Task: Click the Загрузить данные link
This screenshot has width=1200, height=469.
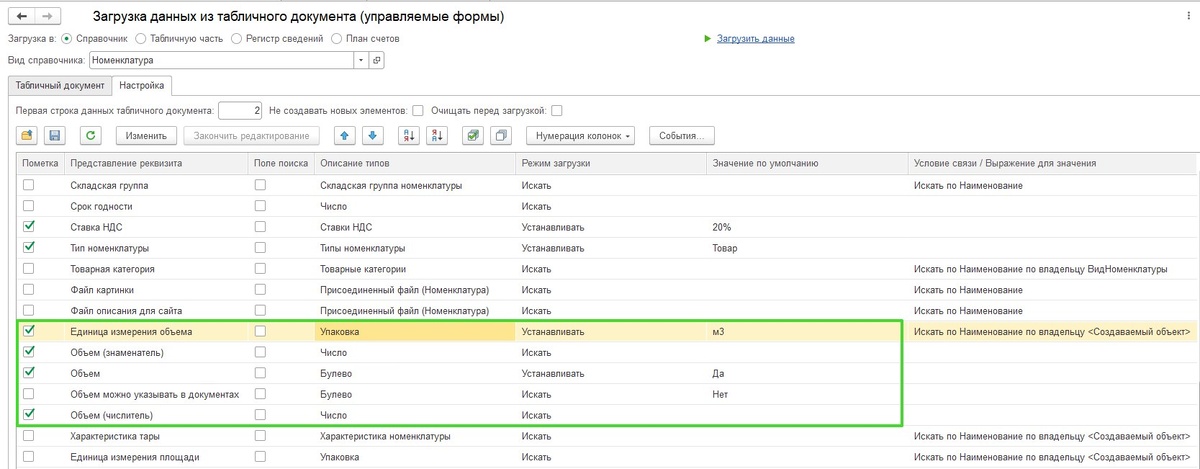Action: (755, 39)
